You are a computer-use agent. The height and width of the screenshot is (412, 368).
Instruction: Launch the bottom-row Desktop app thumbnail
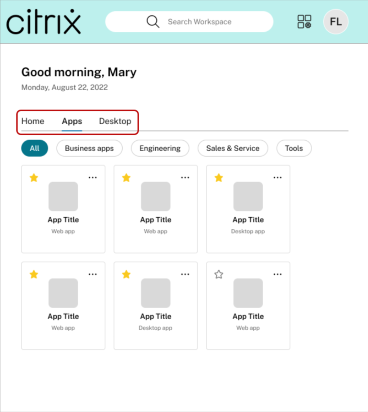click(156, 293)
